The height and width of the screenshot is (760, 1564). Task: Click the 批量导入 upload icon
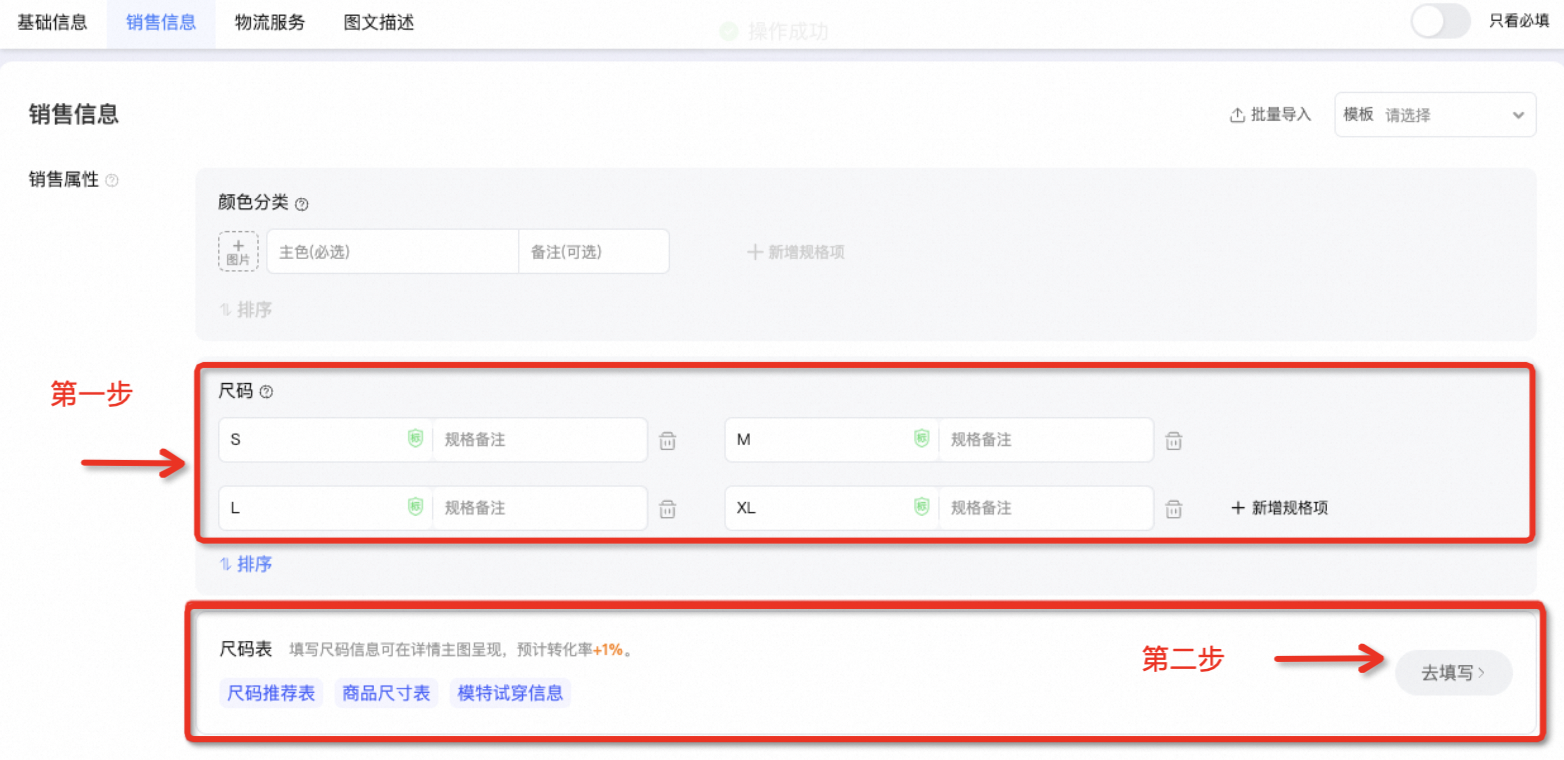(x=1237, y=114)
